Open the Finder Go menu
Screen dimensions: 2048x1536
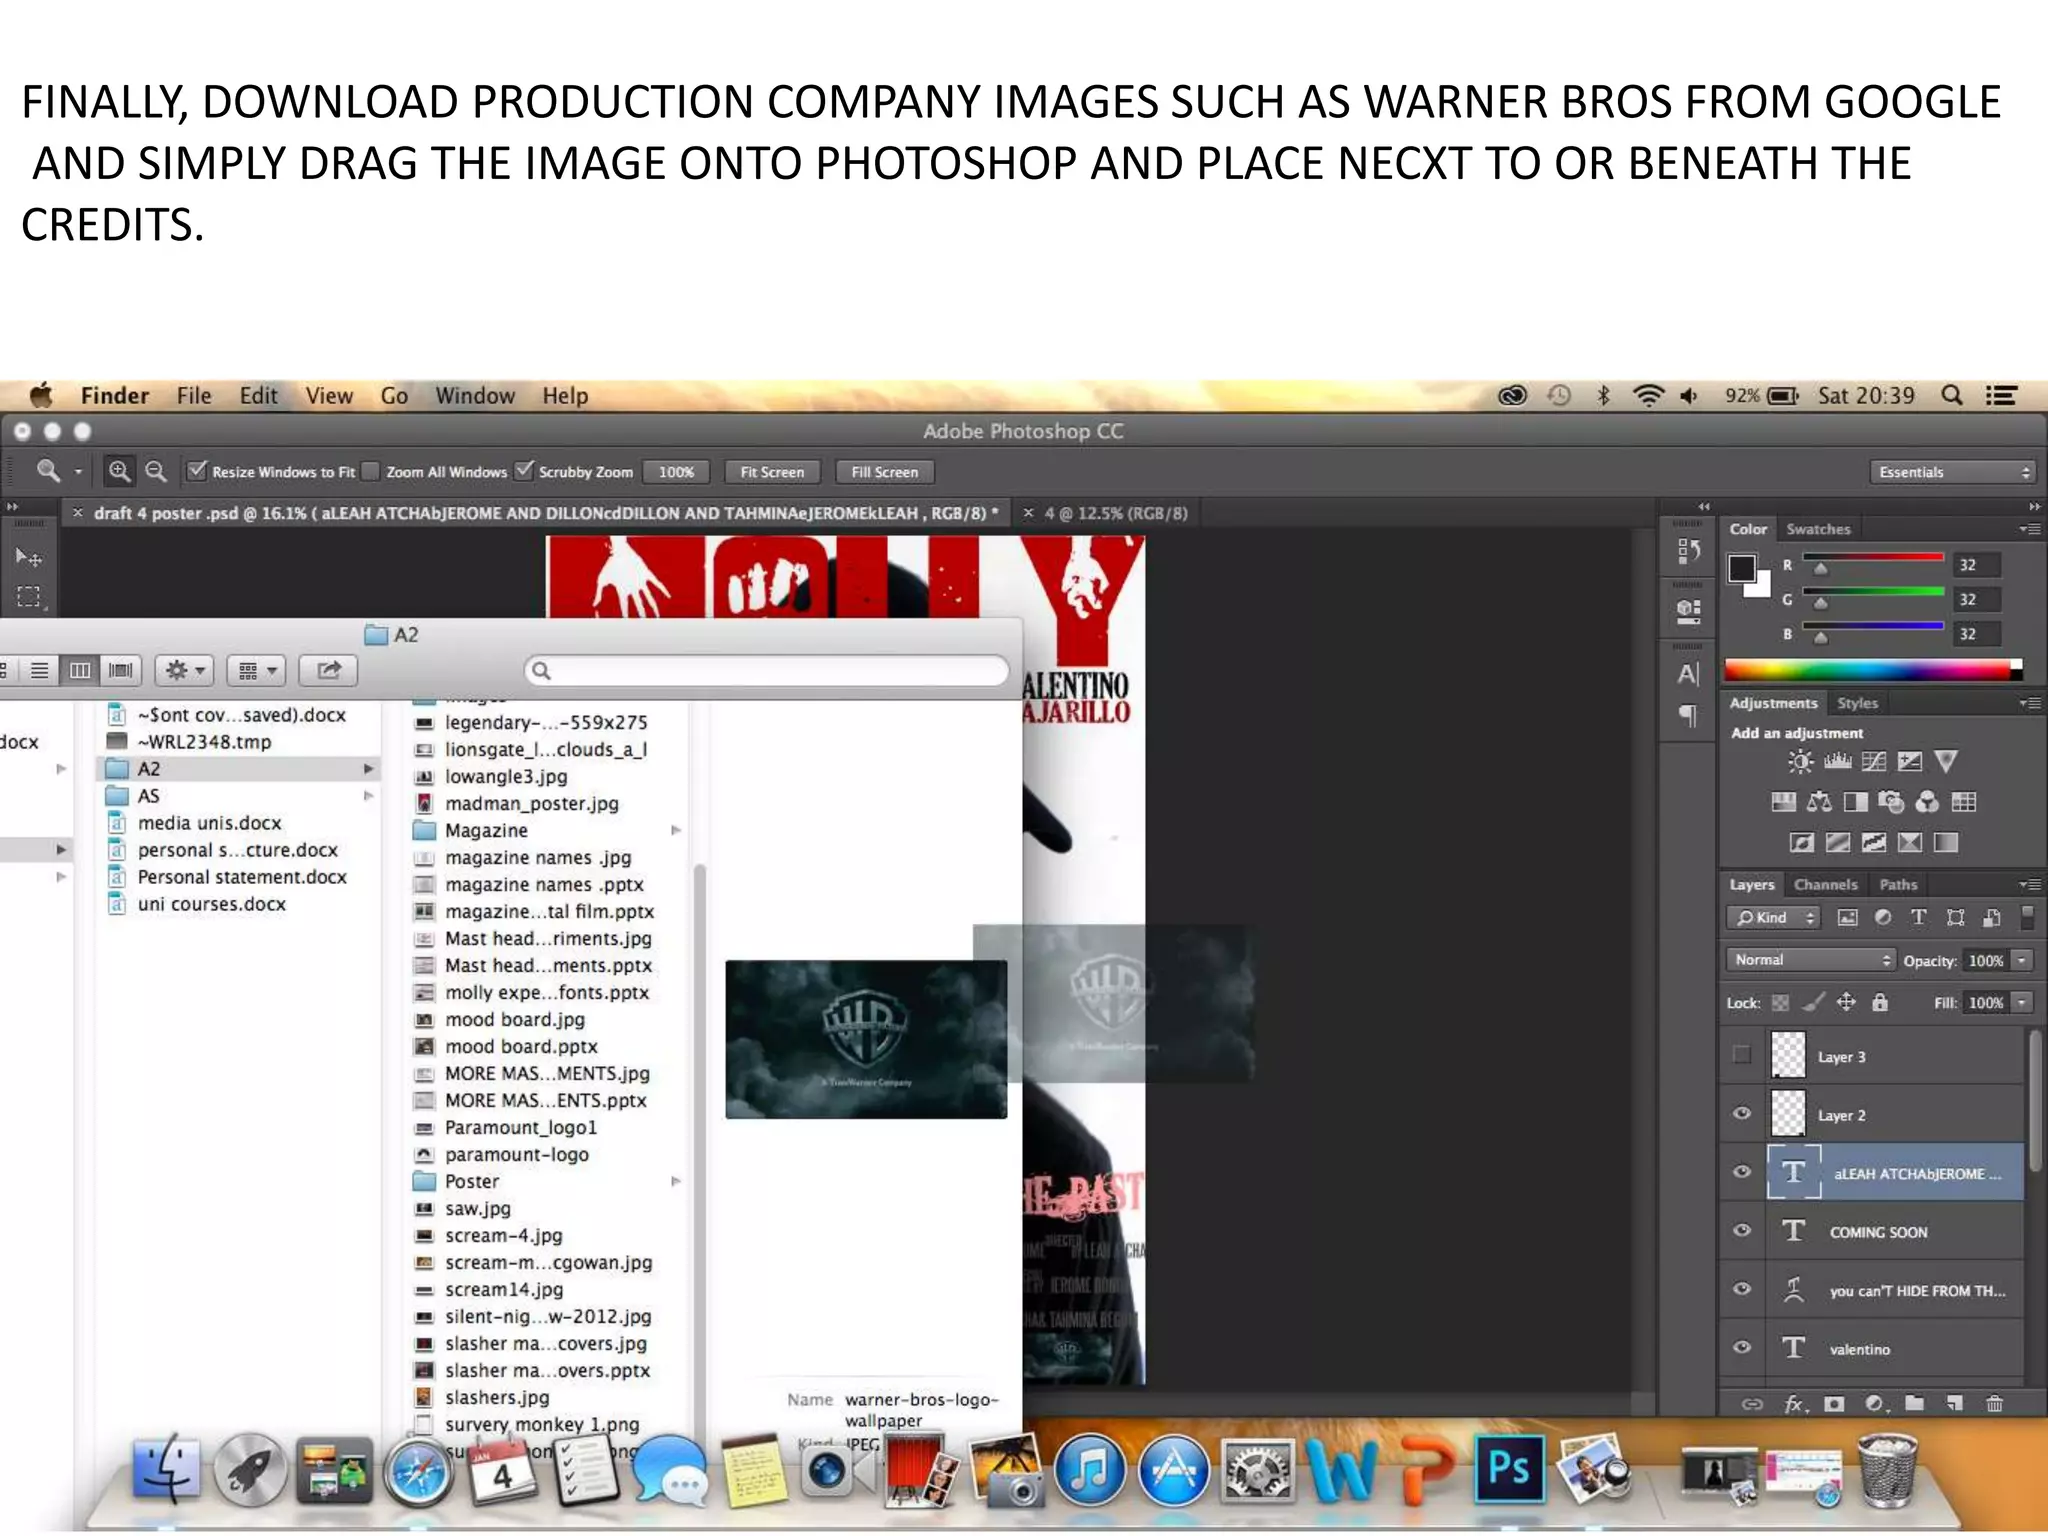click(394, 396)
